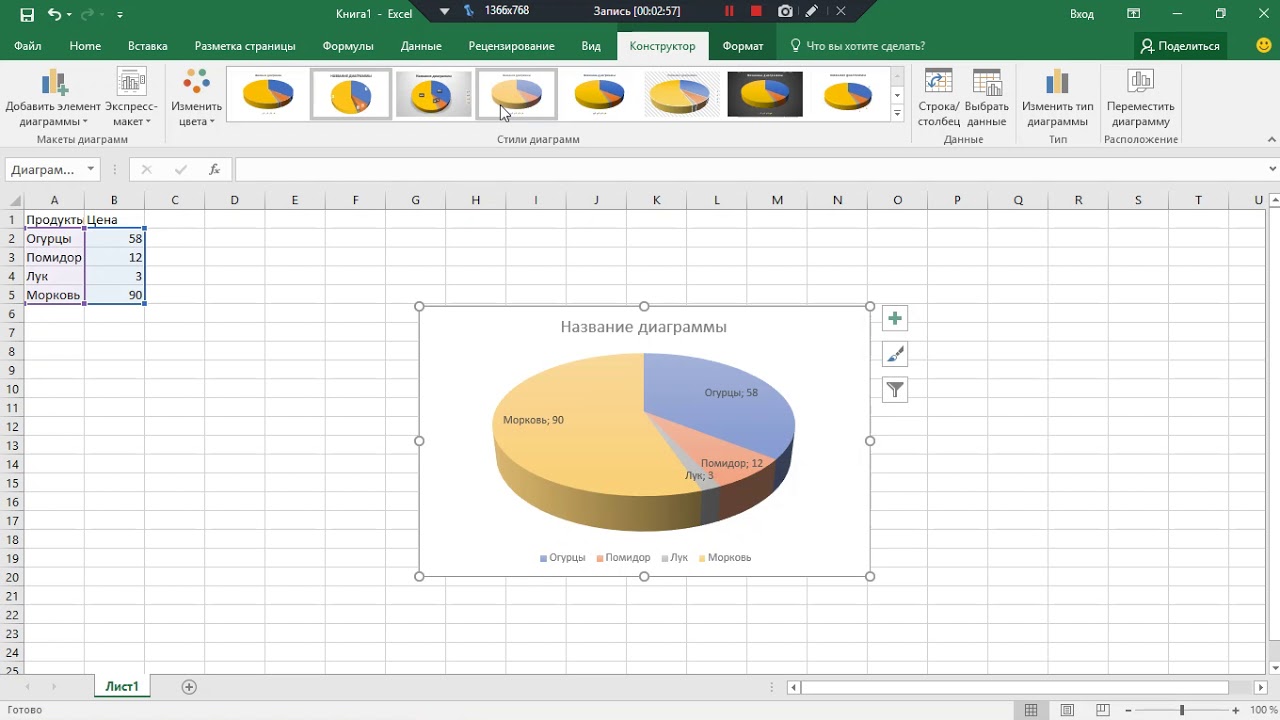The height and width of the screenshot is (720, 1280).
Task: Open the Chart Styles brush button
Action: click(895, 355)
